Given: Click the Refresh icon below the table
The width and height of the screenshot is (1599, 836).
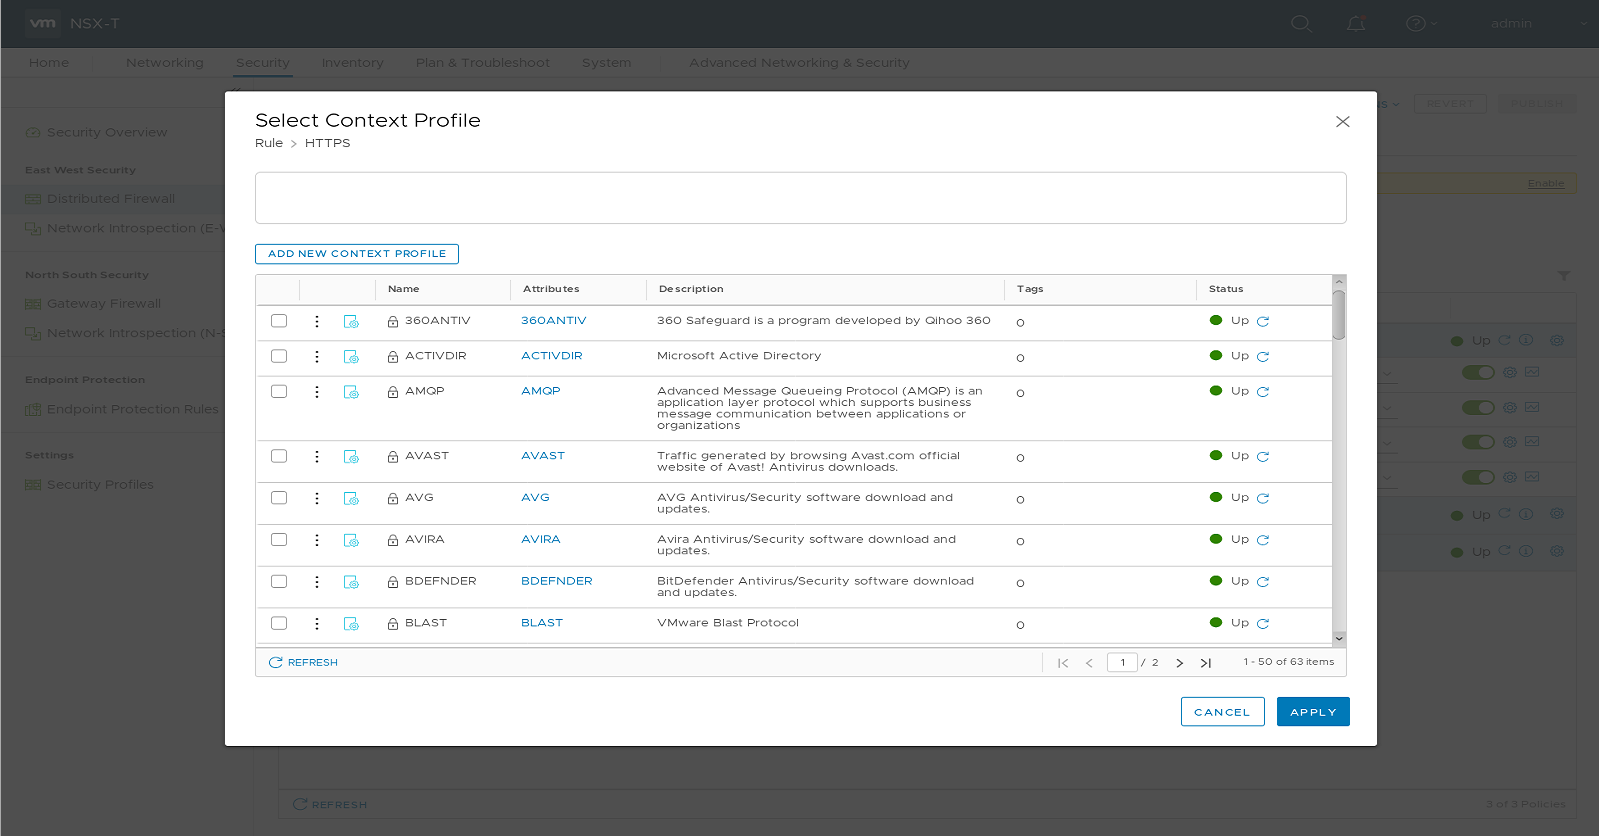Looking at the screenshot, I should [276, 663].
